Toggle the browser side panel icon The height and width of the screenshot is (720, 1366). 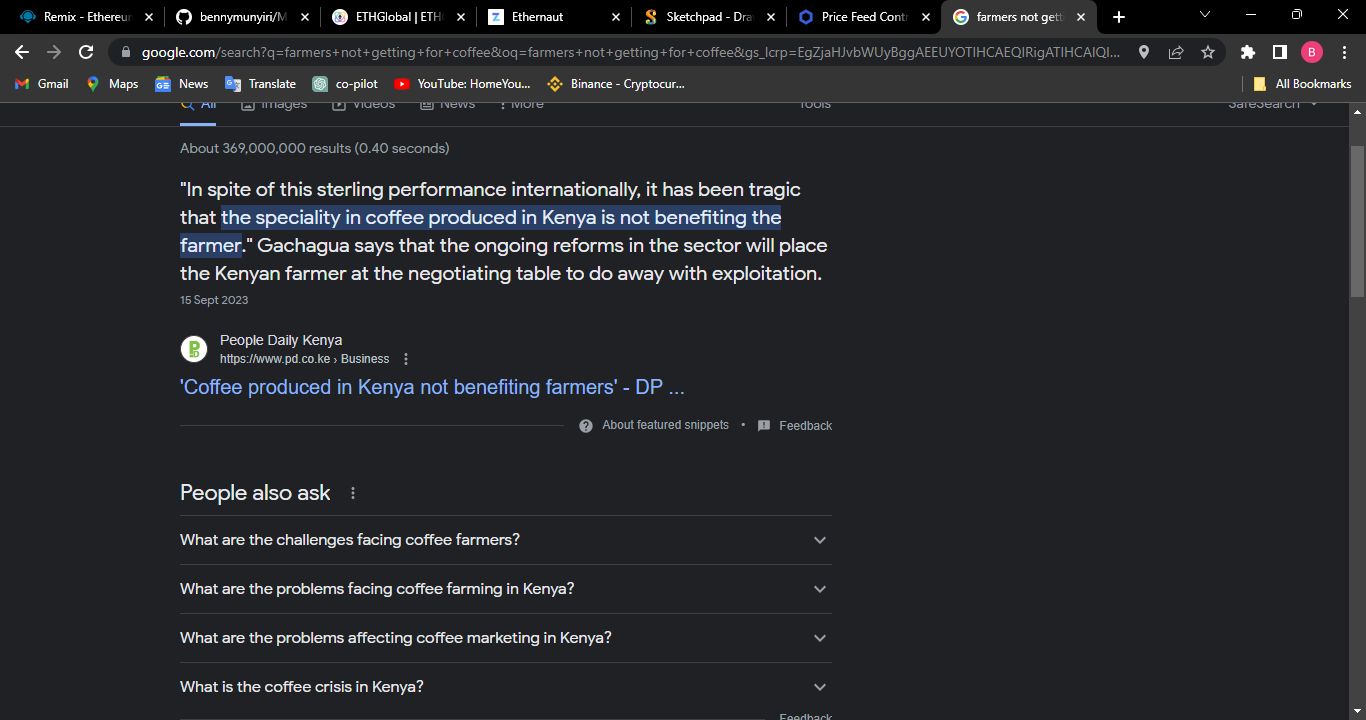click(1279, 52)
